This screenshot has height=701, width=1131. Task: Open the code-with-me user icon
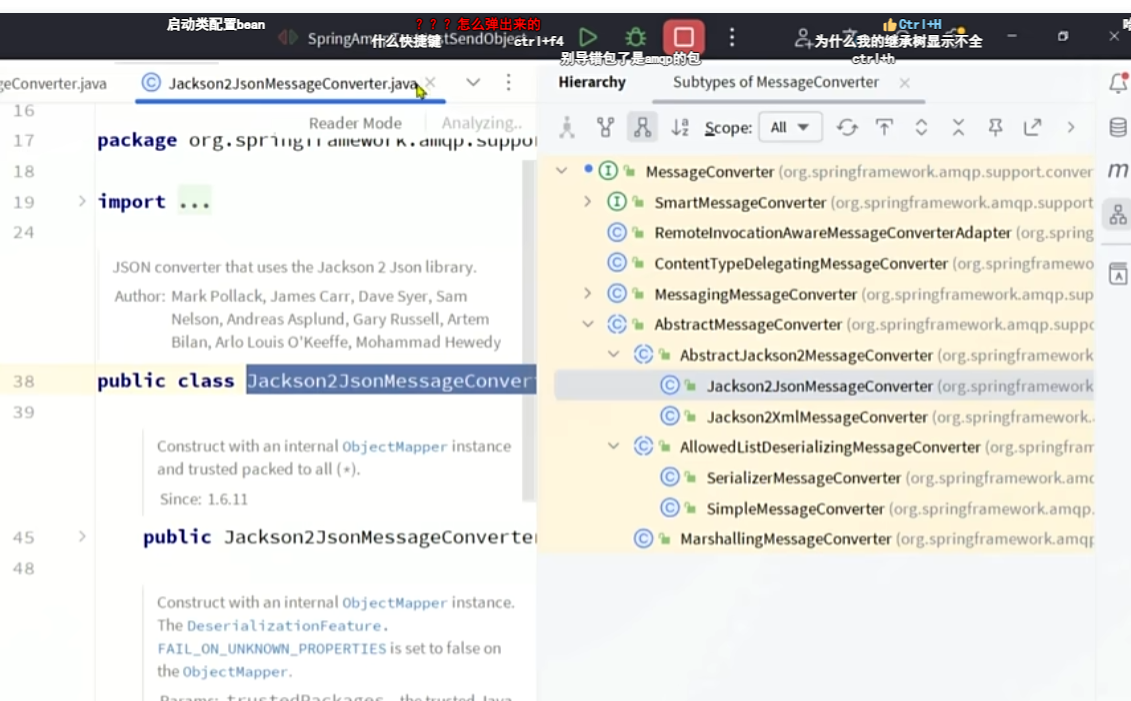coord(802,38)
